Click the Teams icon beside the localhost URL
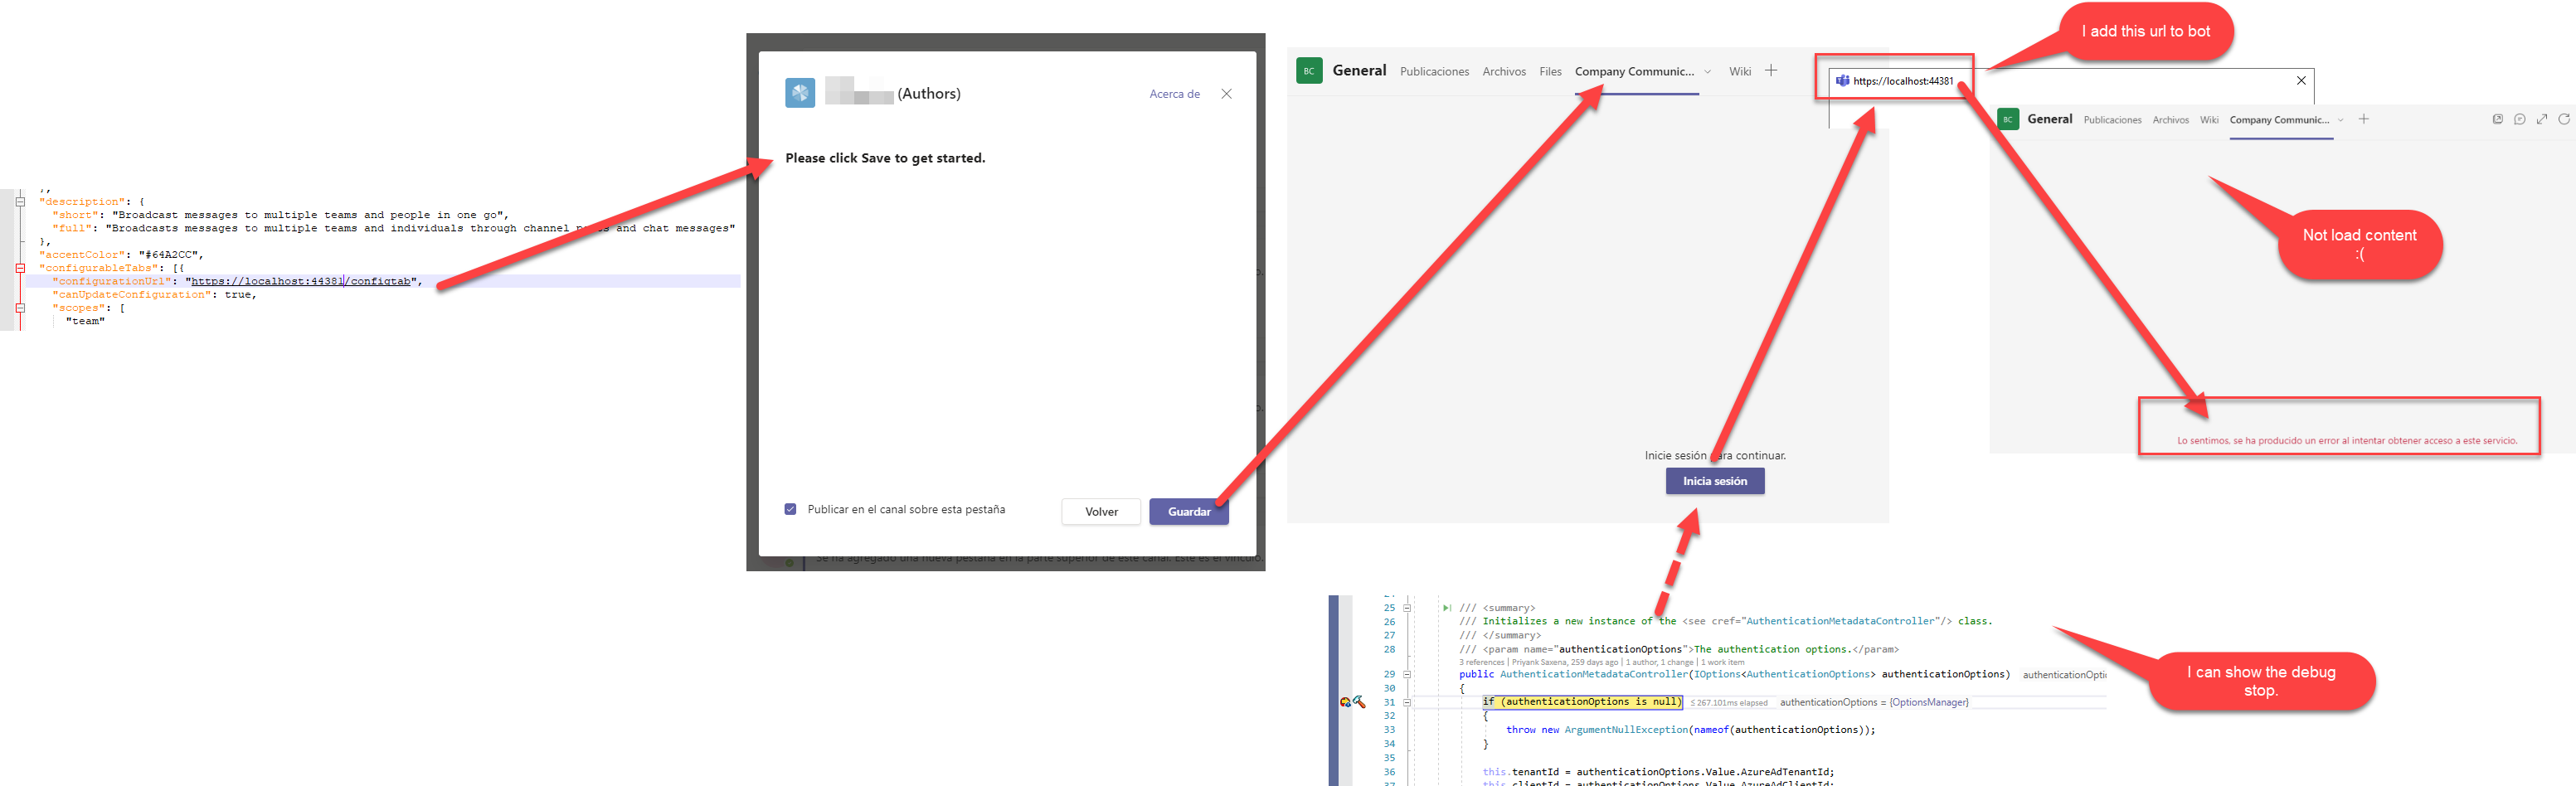The width and height of the screenshot is (2576, 786). coord(1841,82)
